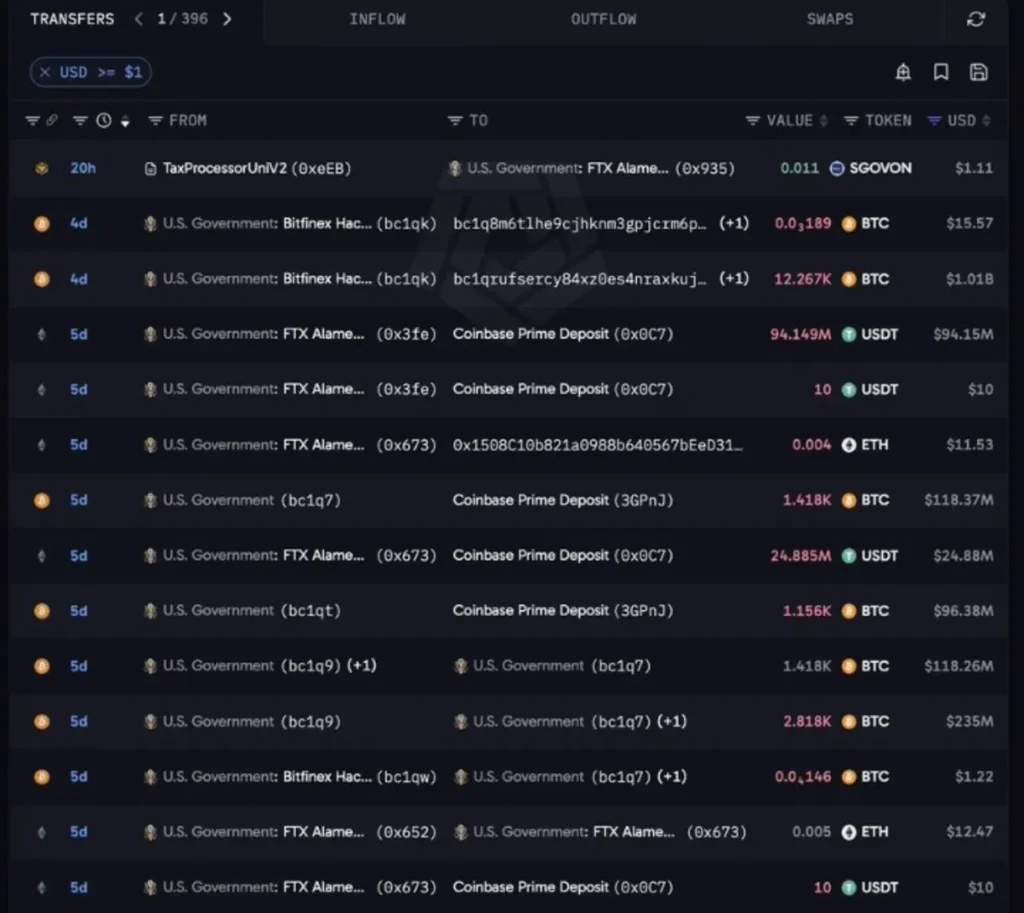This screenshot has width=1024, height=913.
Task: Open the FROM column filter
Action: click(x=155, y=120)
